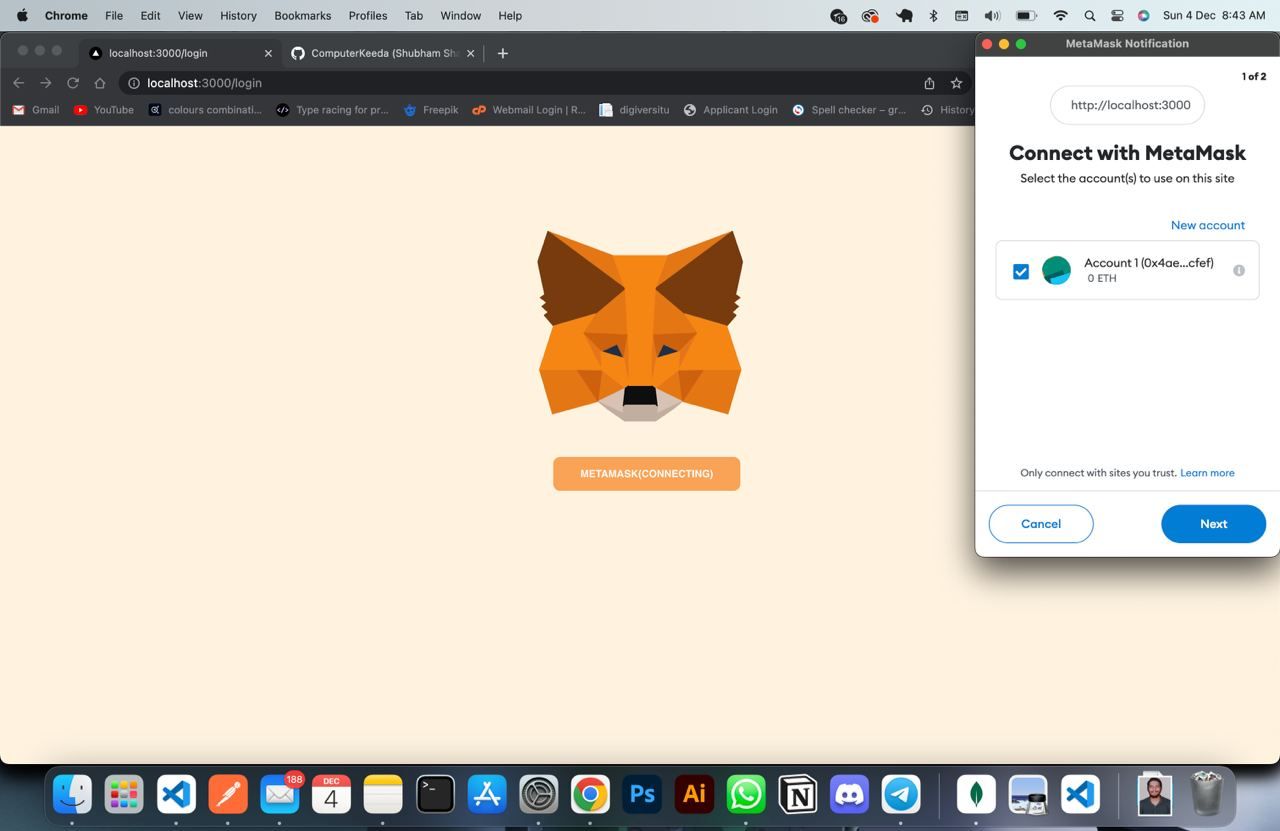This screenshot has height=831, width=1280.
Task: Click the Chrome home icon
Action: [x=99, y=83]
